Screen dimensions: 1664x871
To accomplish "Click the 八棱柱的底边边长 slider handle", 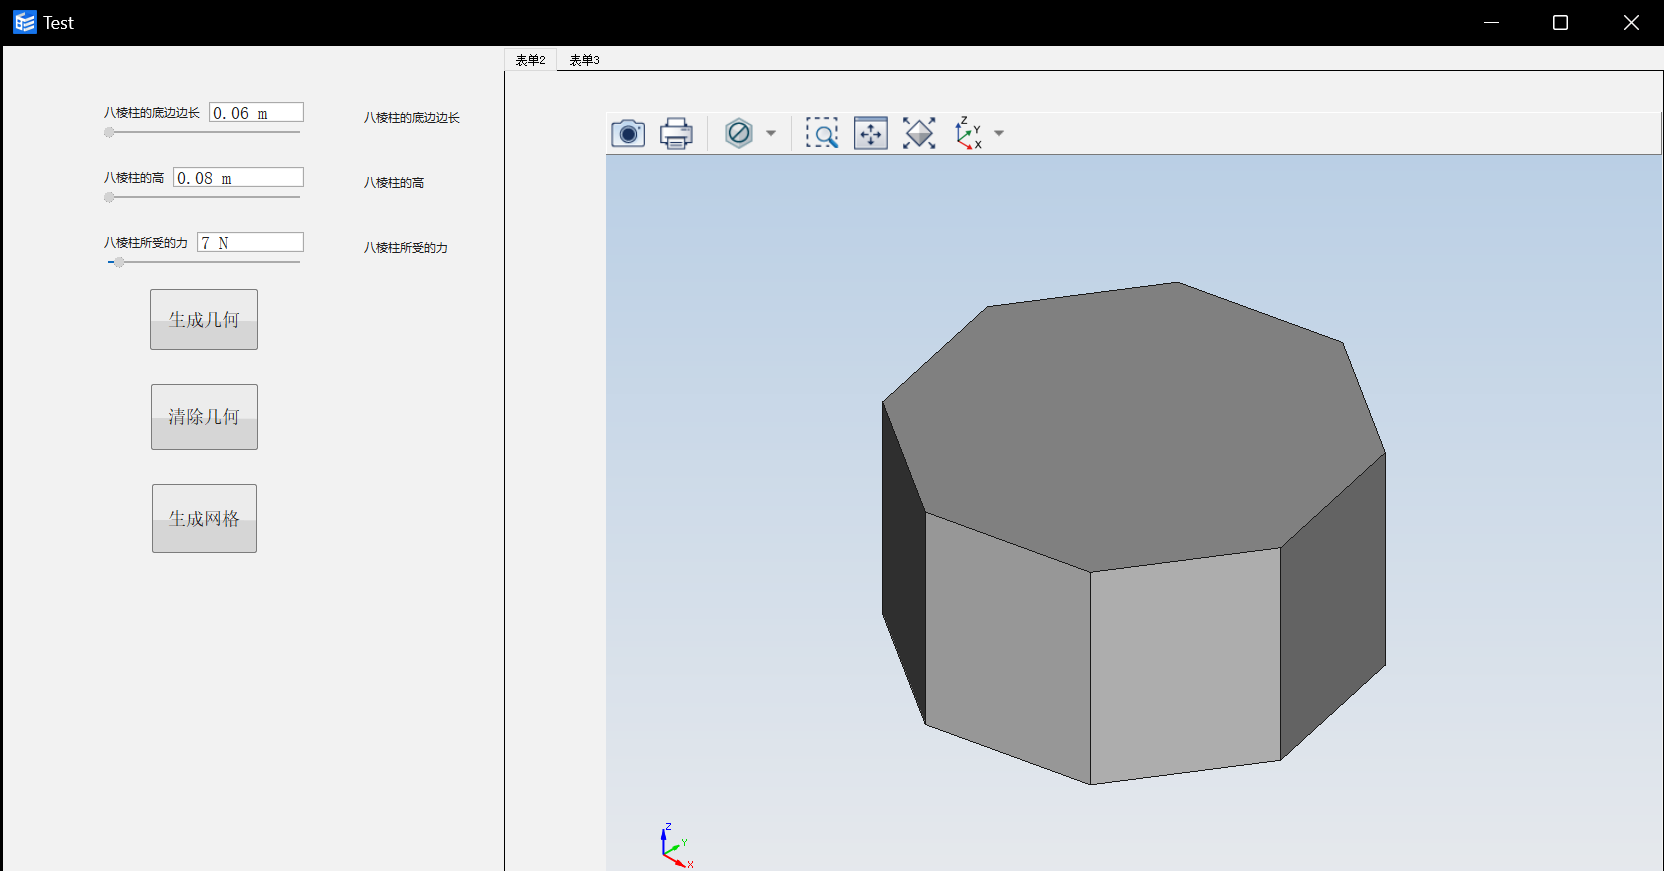I will coord(109,132).
